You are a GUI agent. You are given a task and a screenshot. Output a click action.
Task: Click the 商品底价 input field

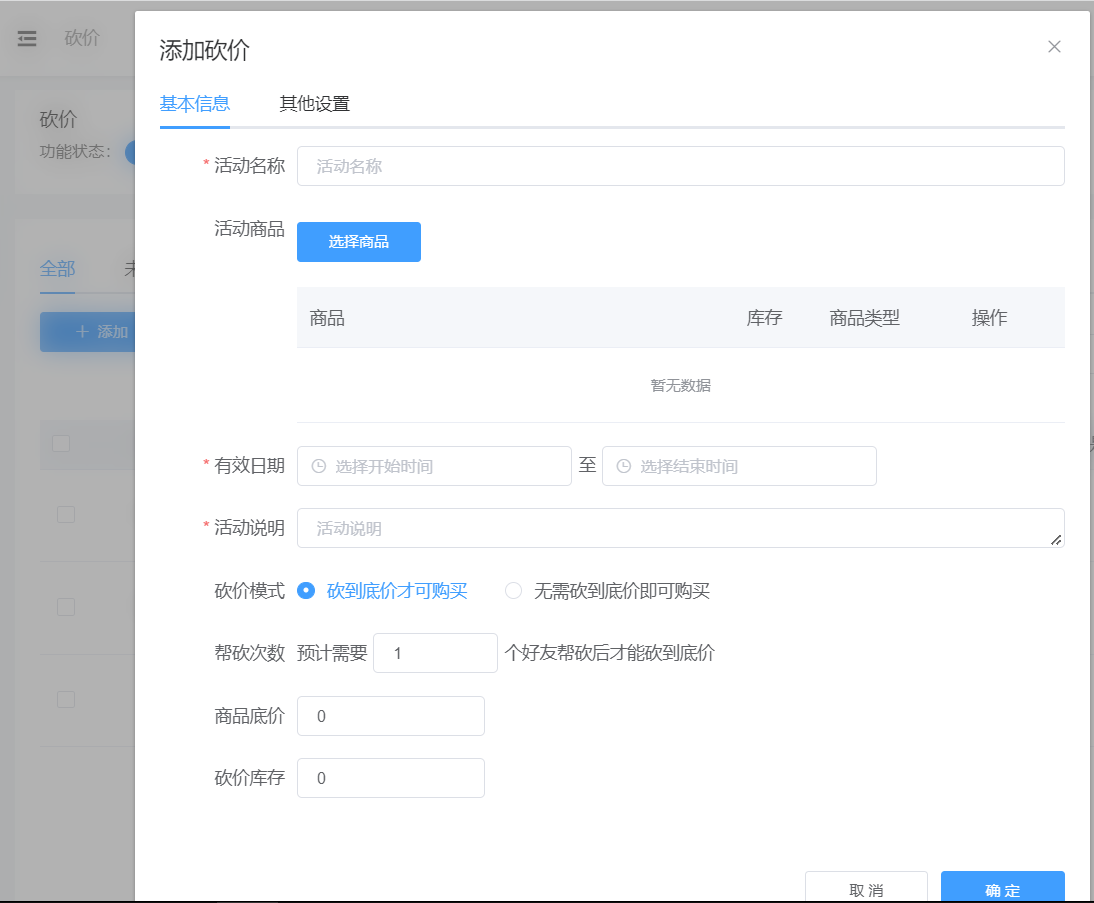tap(390, 716)
